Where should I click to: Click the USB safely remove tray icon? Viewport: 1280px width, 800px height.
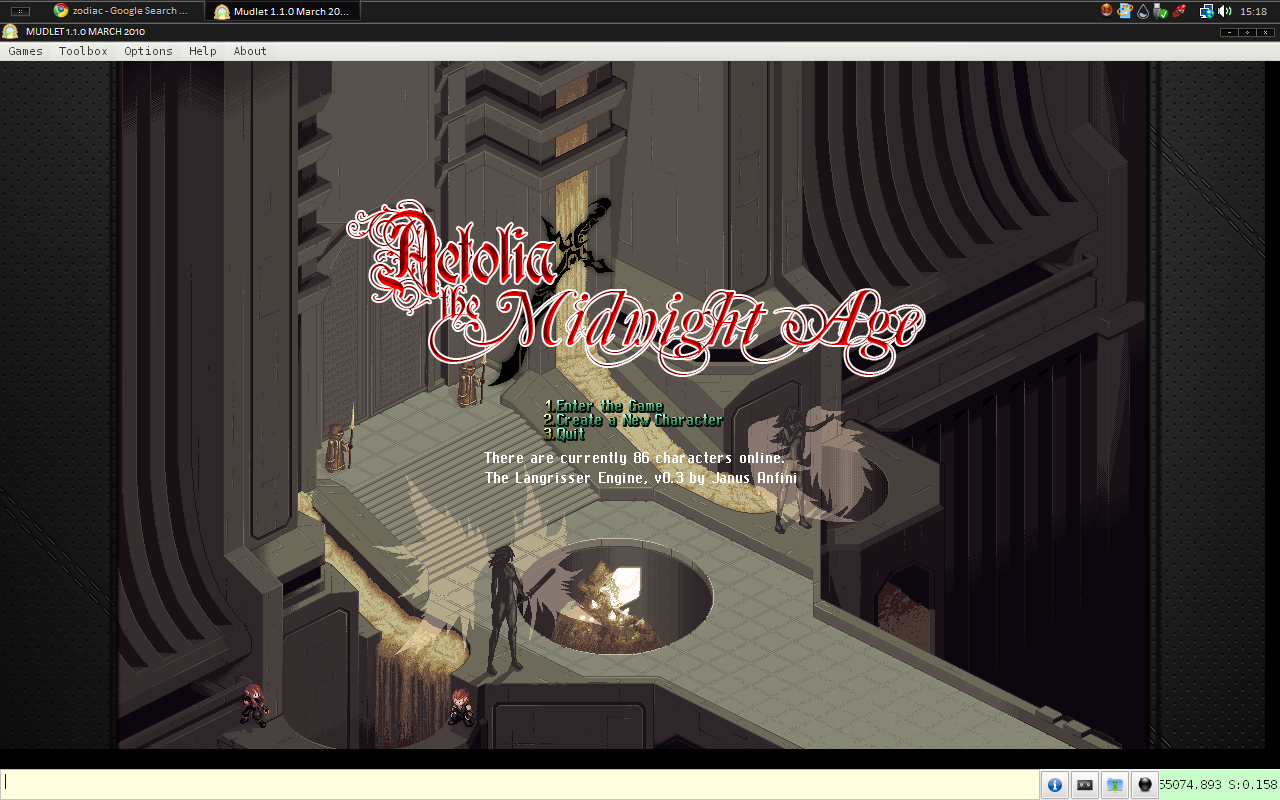(x=1161, y=11)
